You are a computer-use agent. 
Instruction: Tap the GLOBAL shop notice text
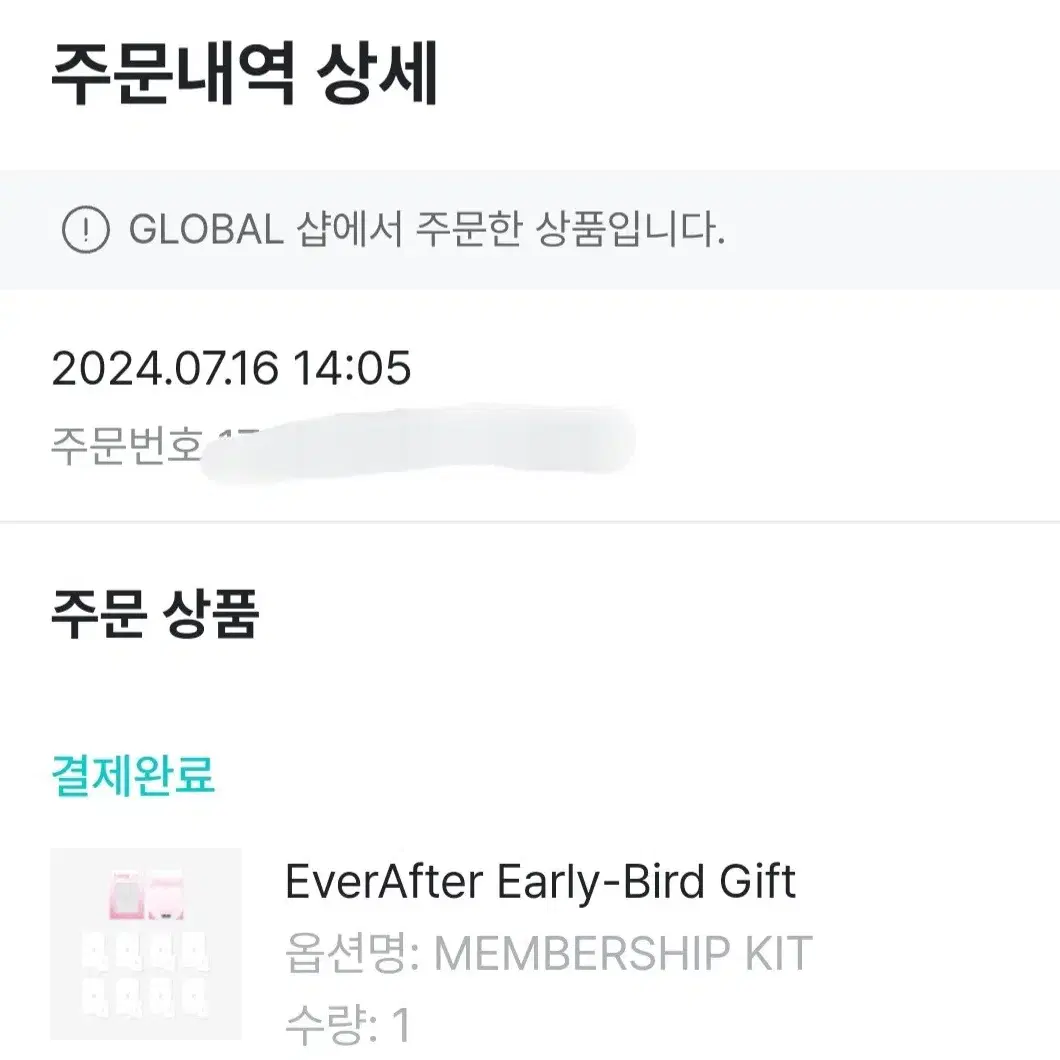pyautogui.click(x=427, y=230)
